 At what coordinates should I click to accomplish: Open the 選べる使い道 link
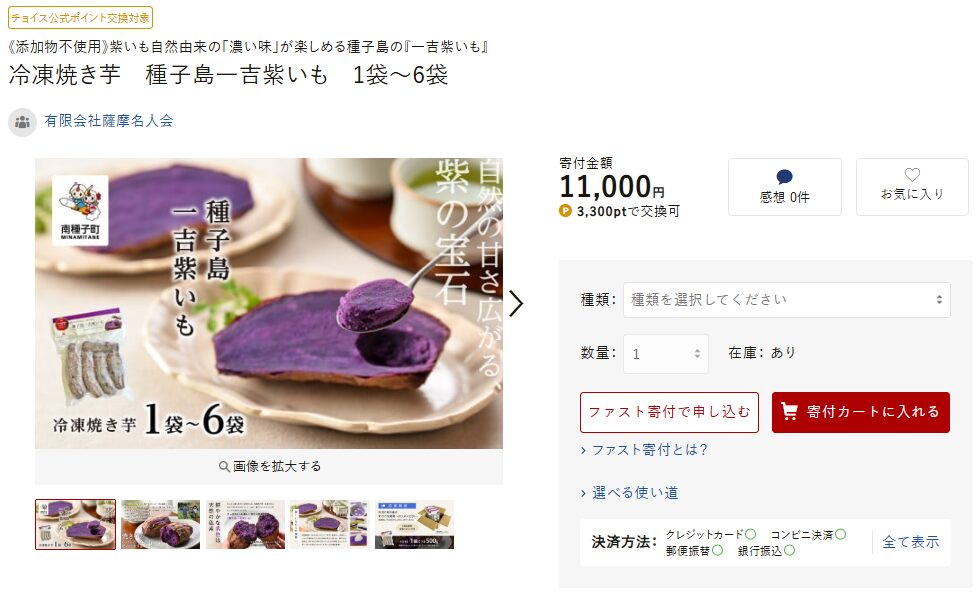pos(635,493)
